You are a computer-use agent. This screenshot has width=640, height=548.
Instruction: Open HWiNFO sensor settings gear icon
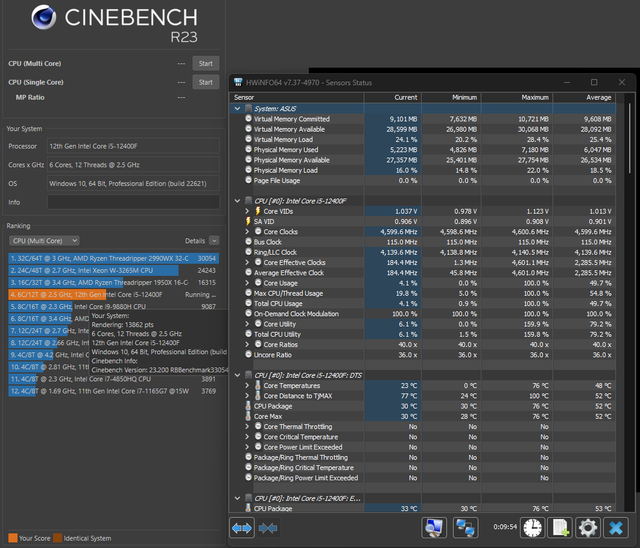(588, 528)
